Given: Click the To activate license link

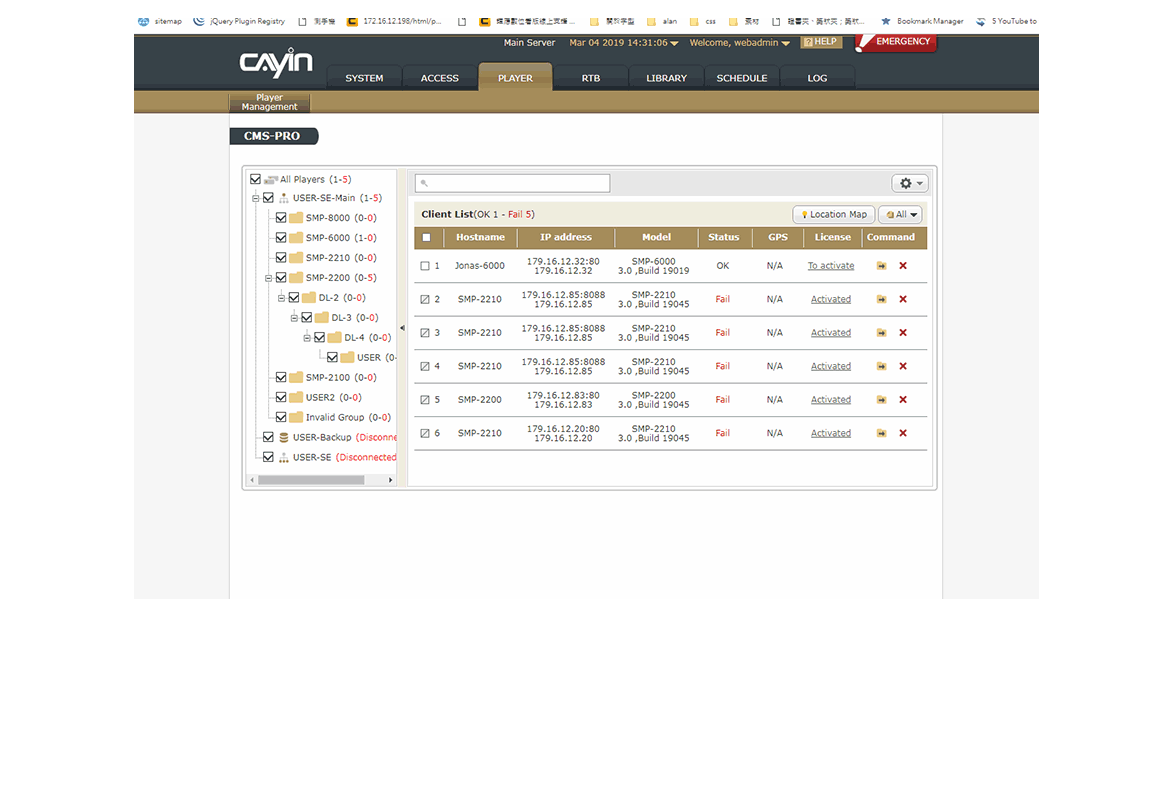Looking at the screenshot, I should pyautogui.click(x=831, y=266).
